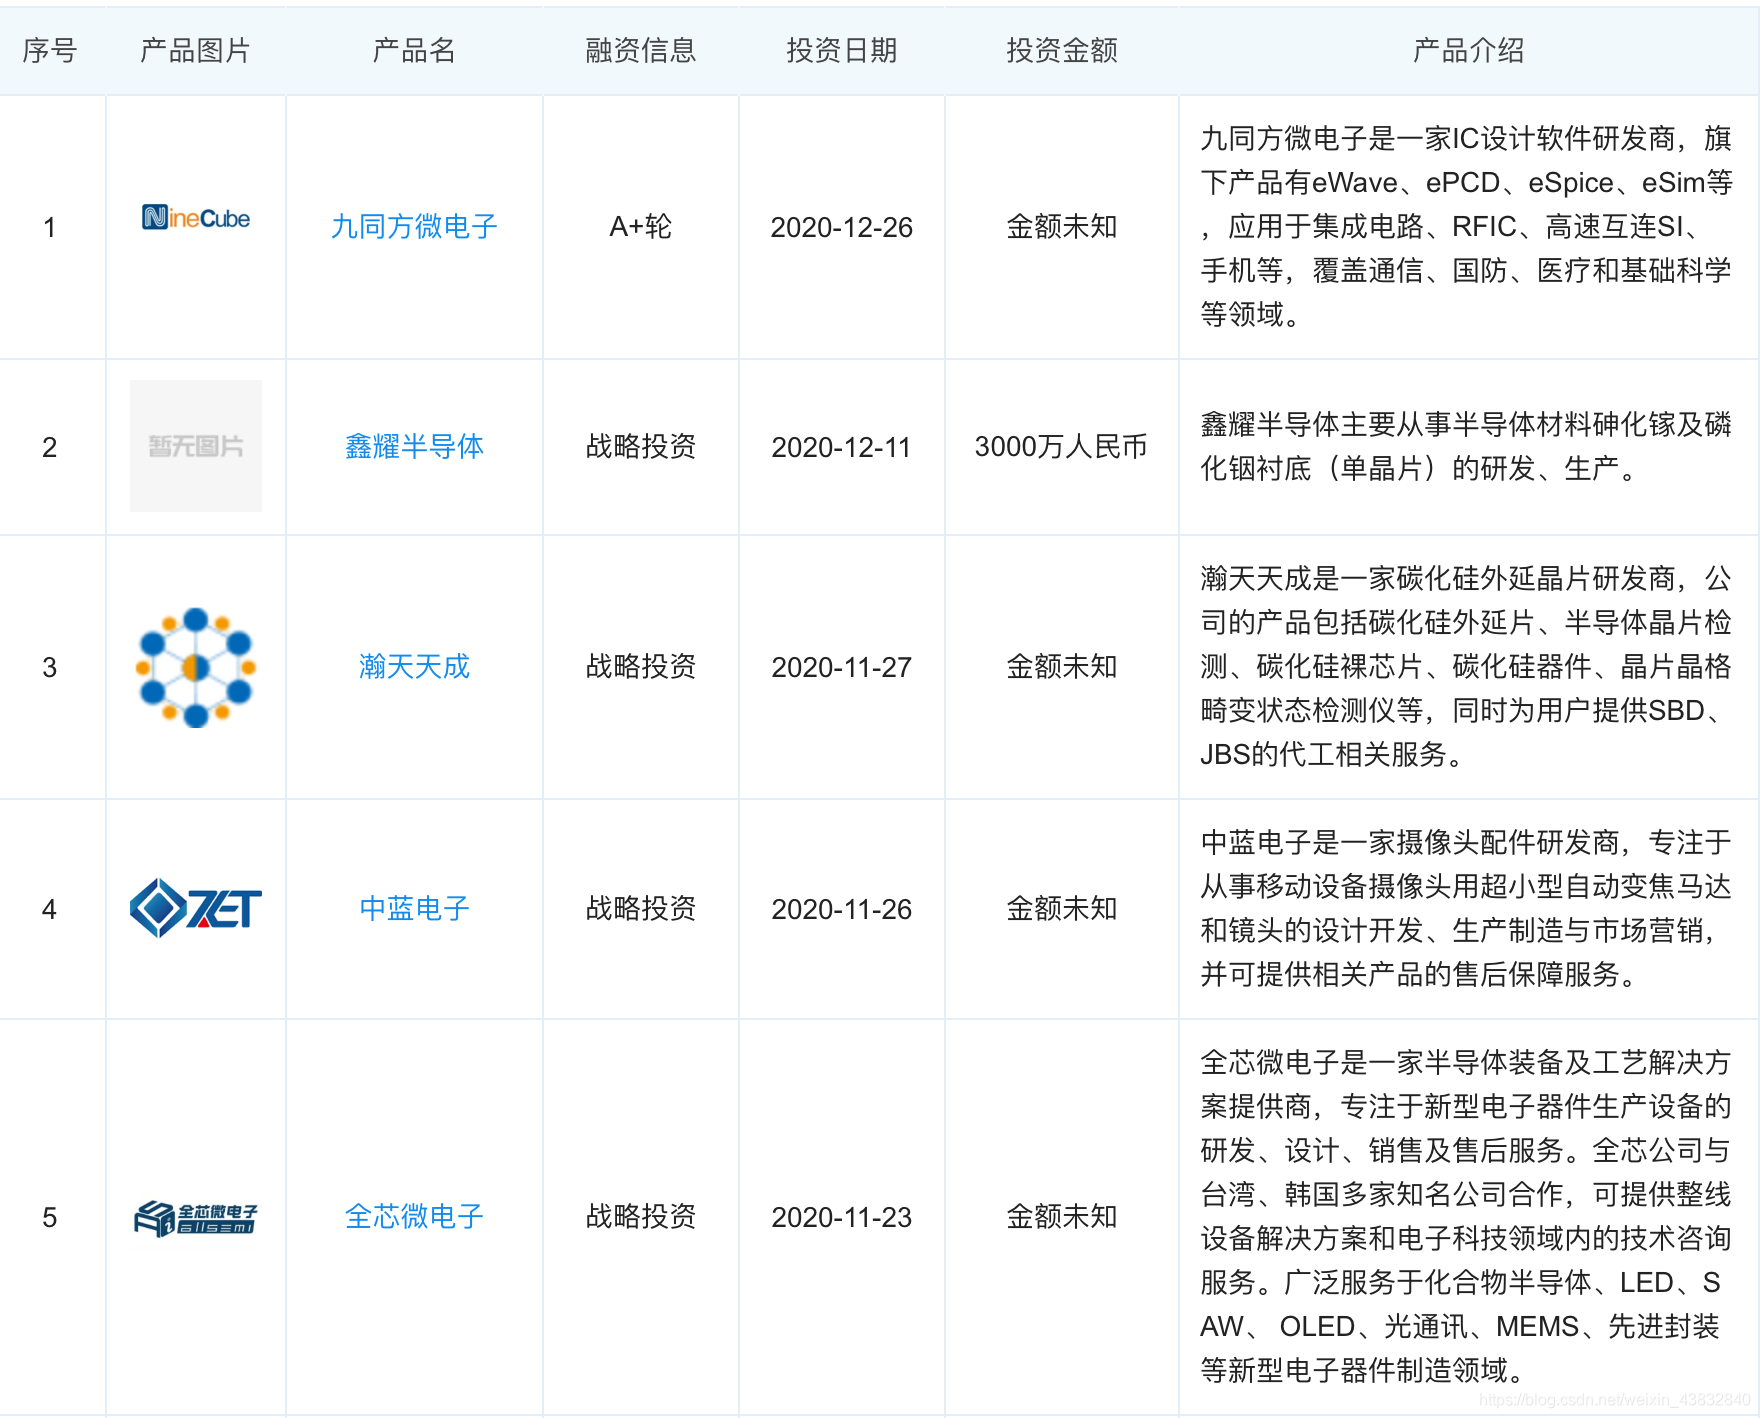Select the date 2020-12-11
The height and width of the screenshot is (1418, 1760).
click(842, 447)
